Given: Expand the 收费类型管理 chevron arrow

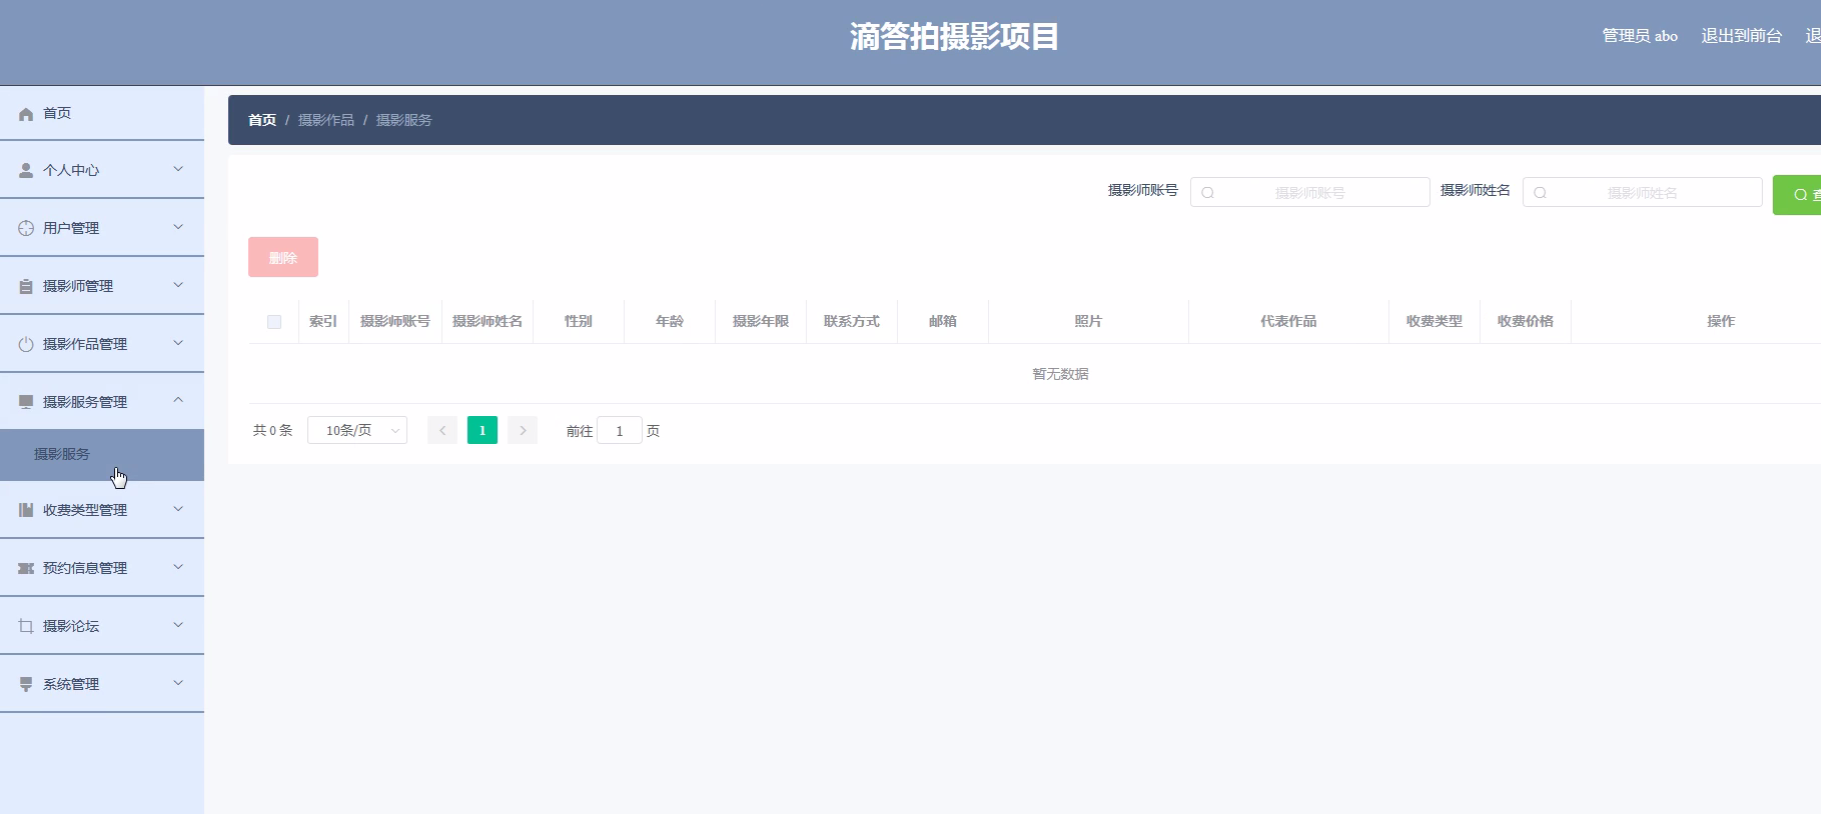Looking at the screenshot, I should tap(178, 509).
